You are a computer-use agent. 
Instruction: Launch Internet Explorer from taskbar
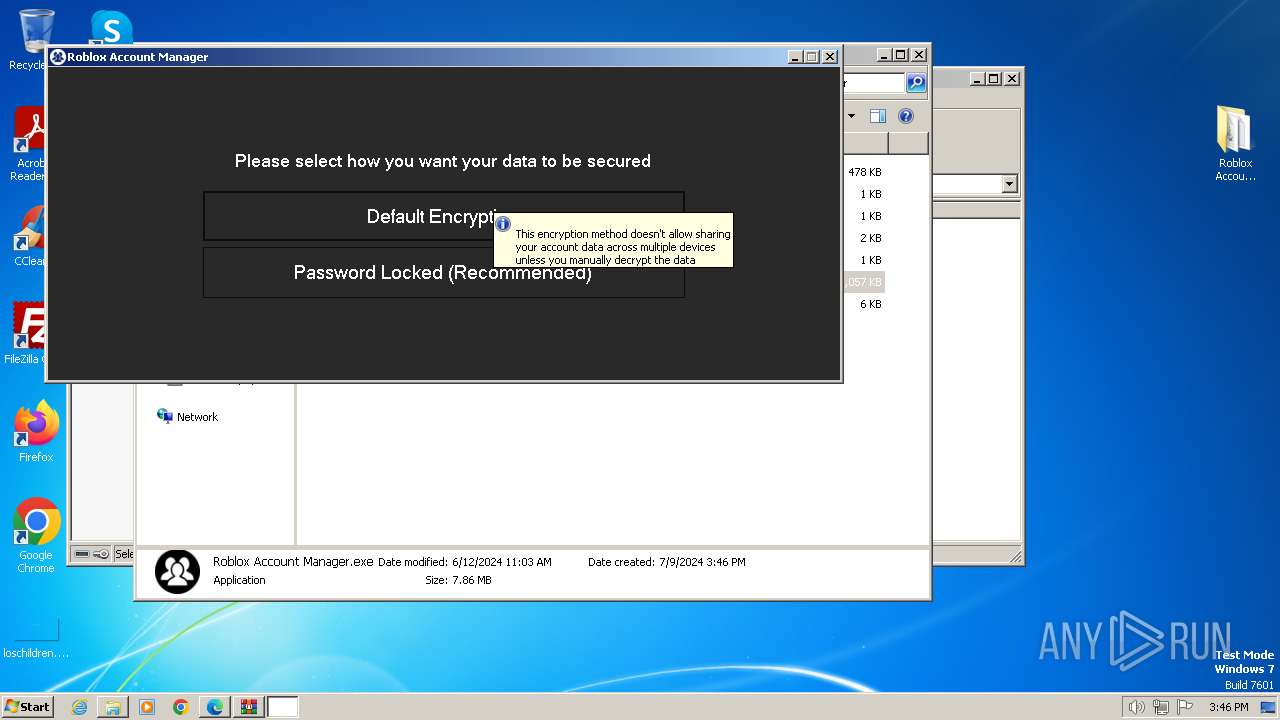[x=79, y=707]
